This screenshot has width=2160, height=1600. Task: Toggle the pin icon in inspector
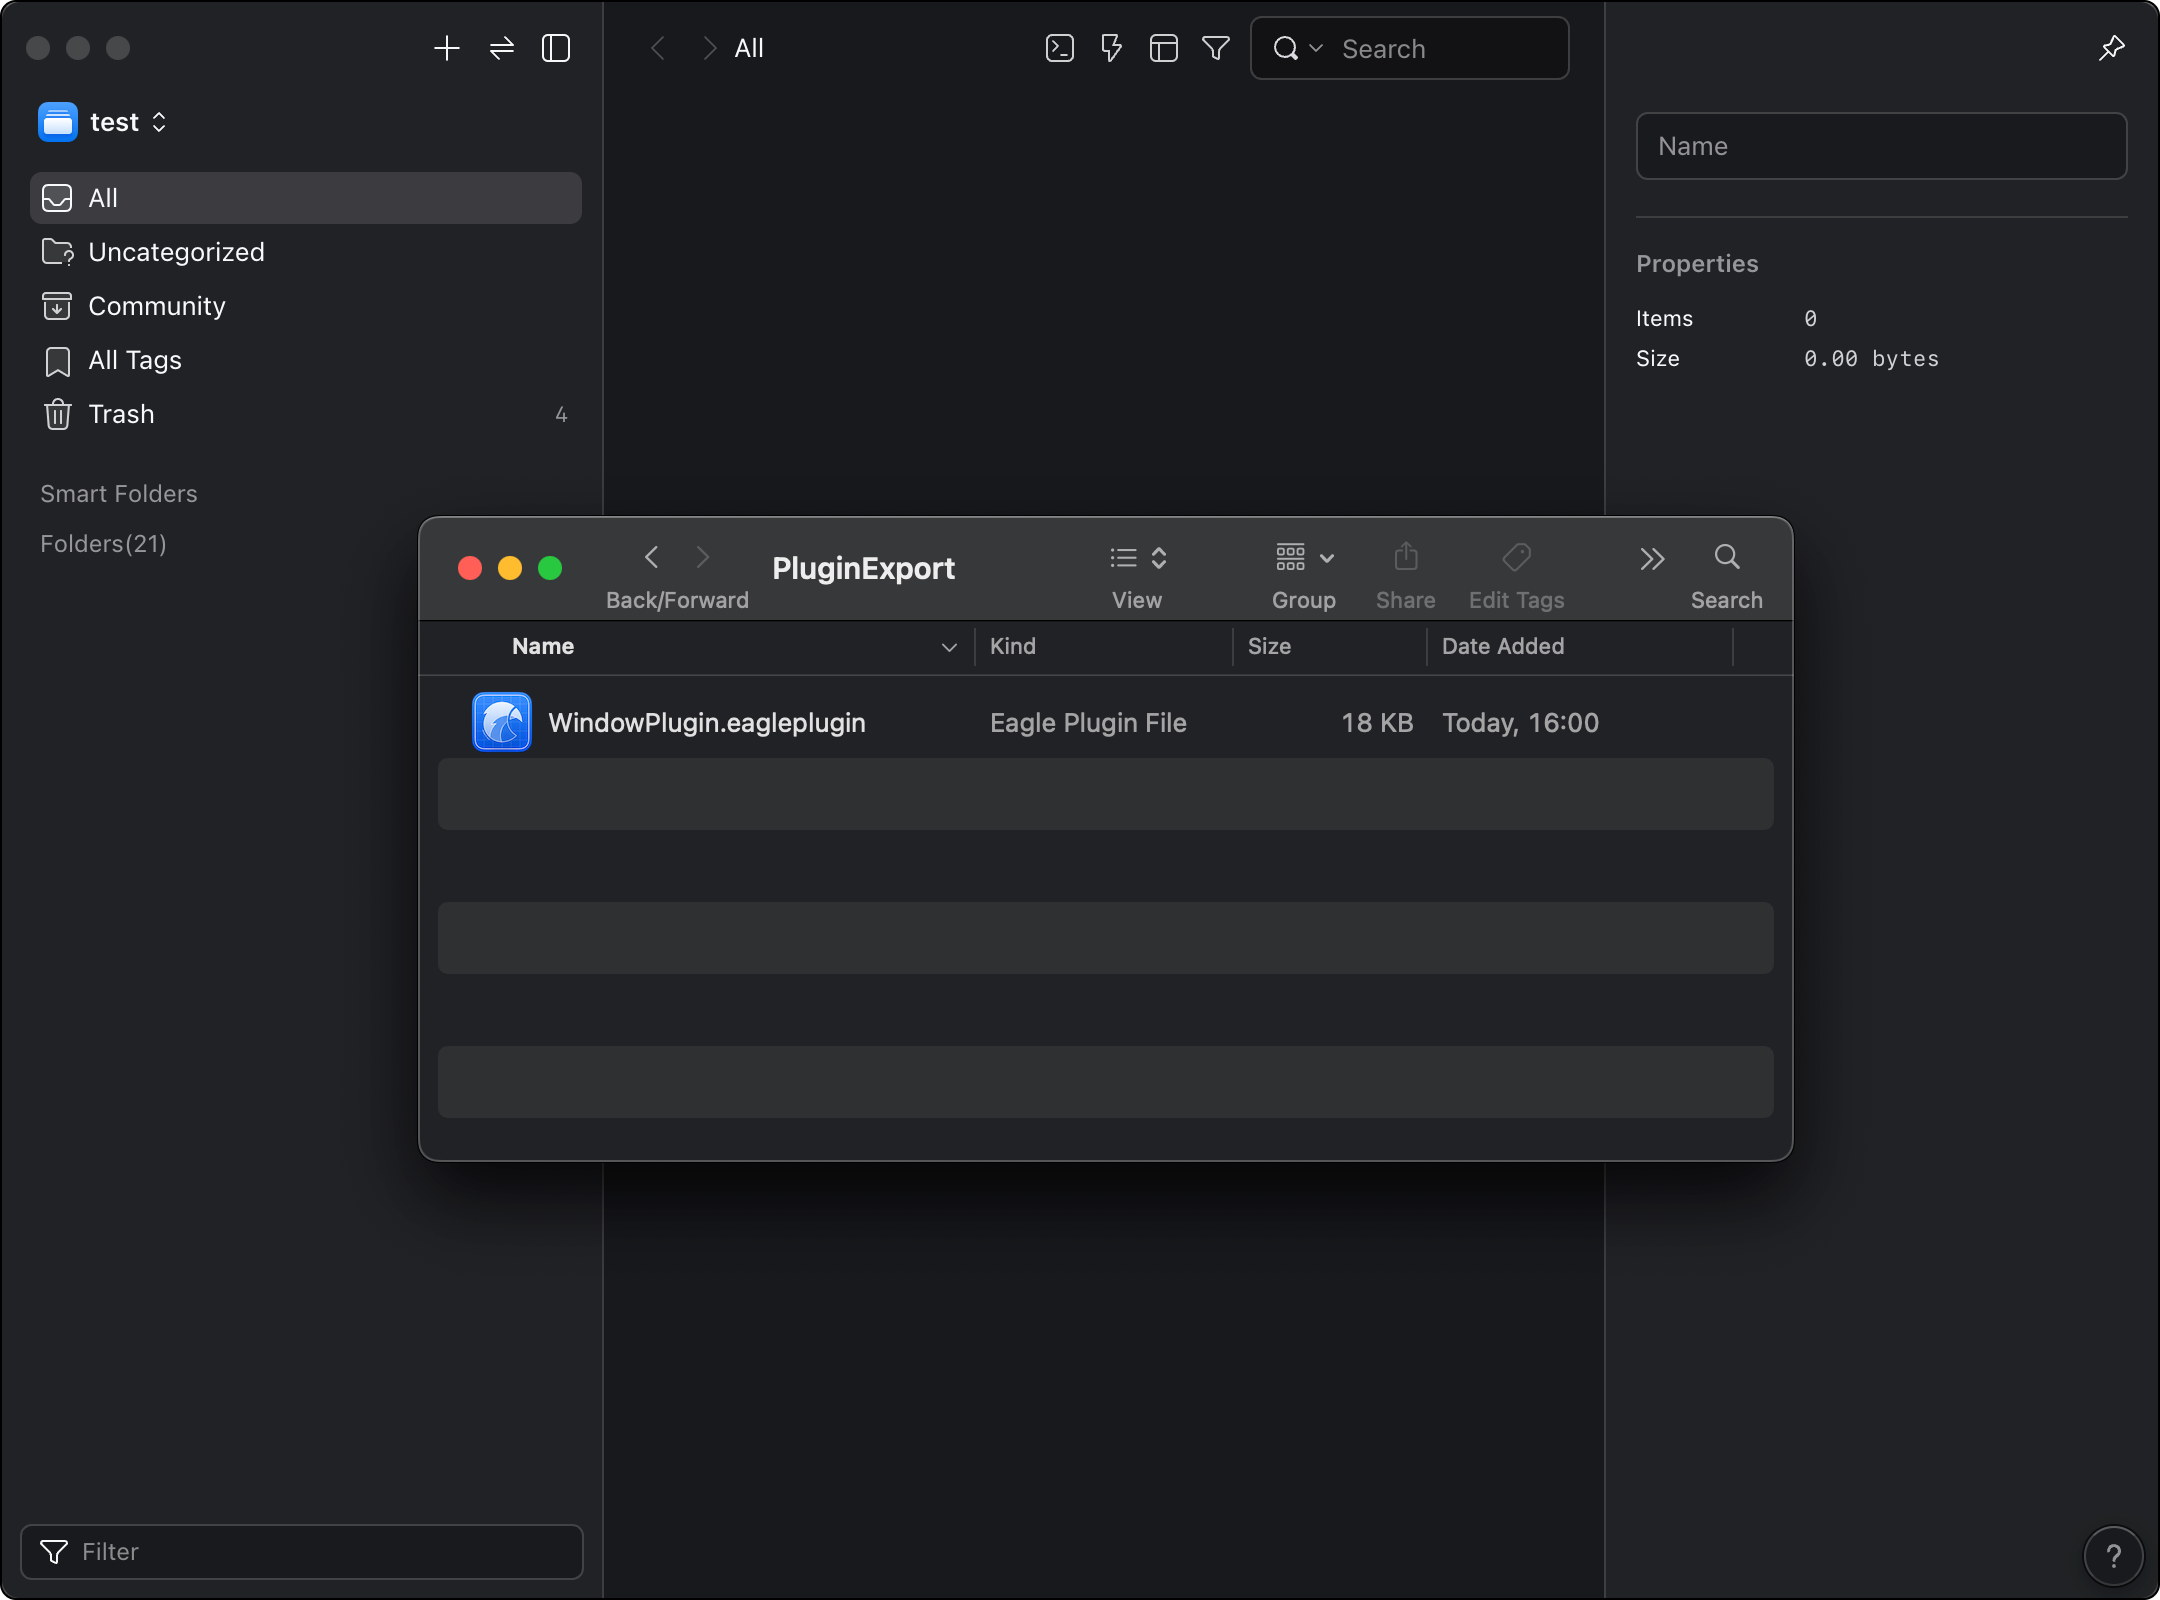[x=2111, y=48]
